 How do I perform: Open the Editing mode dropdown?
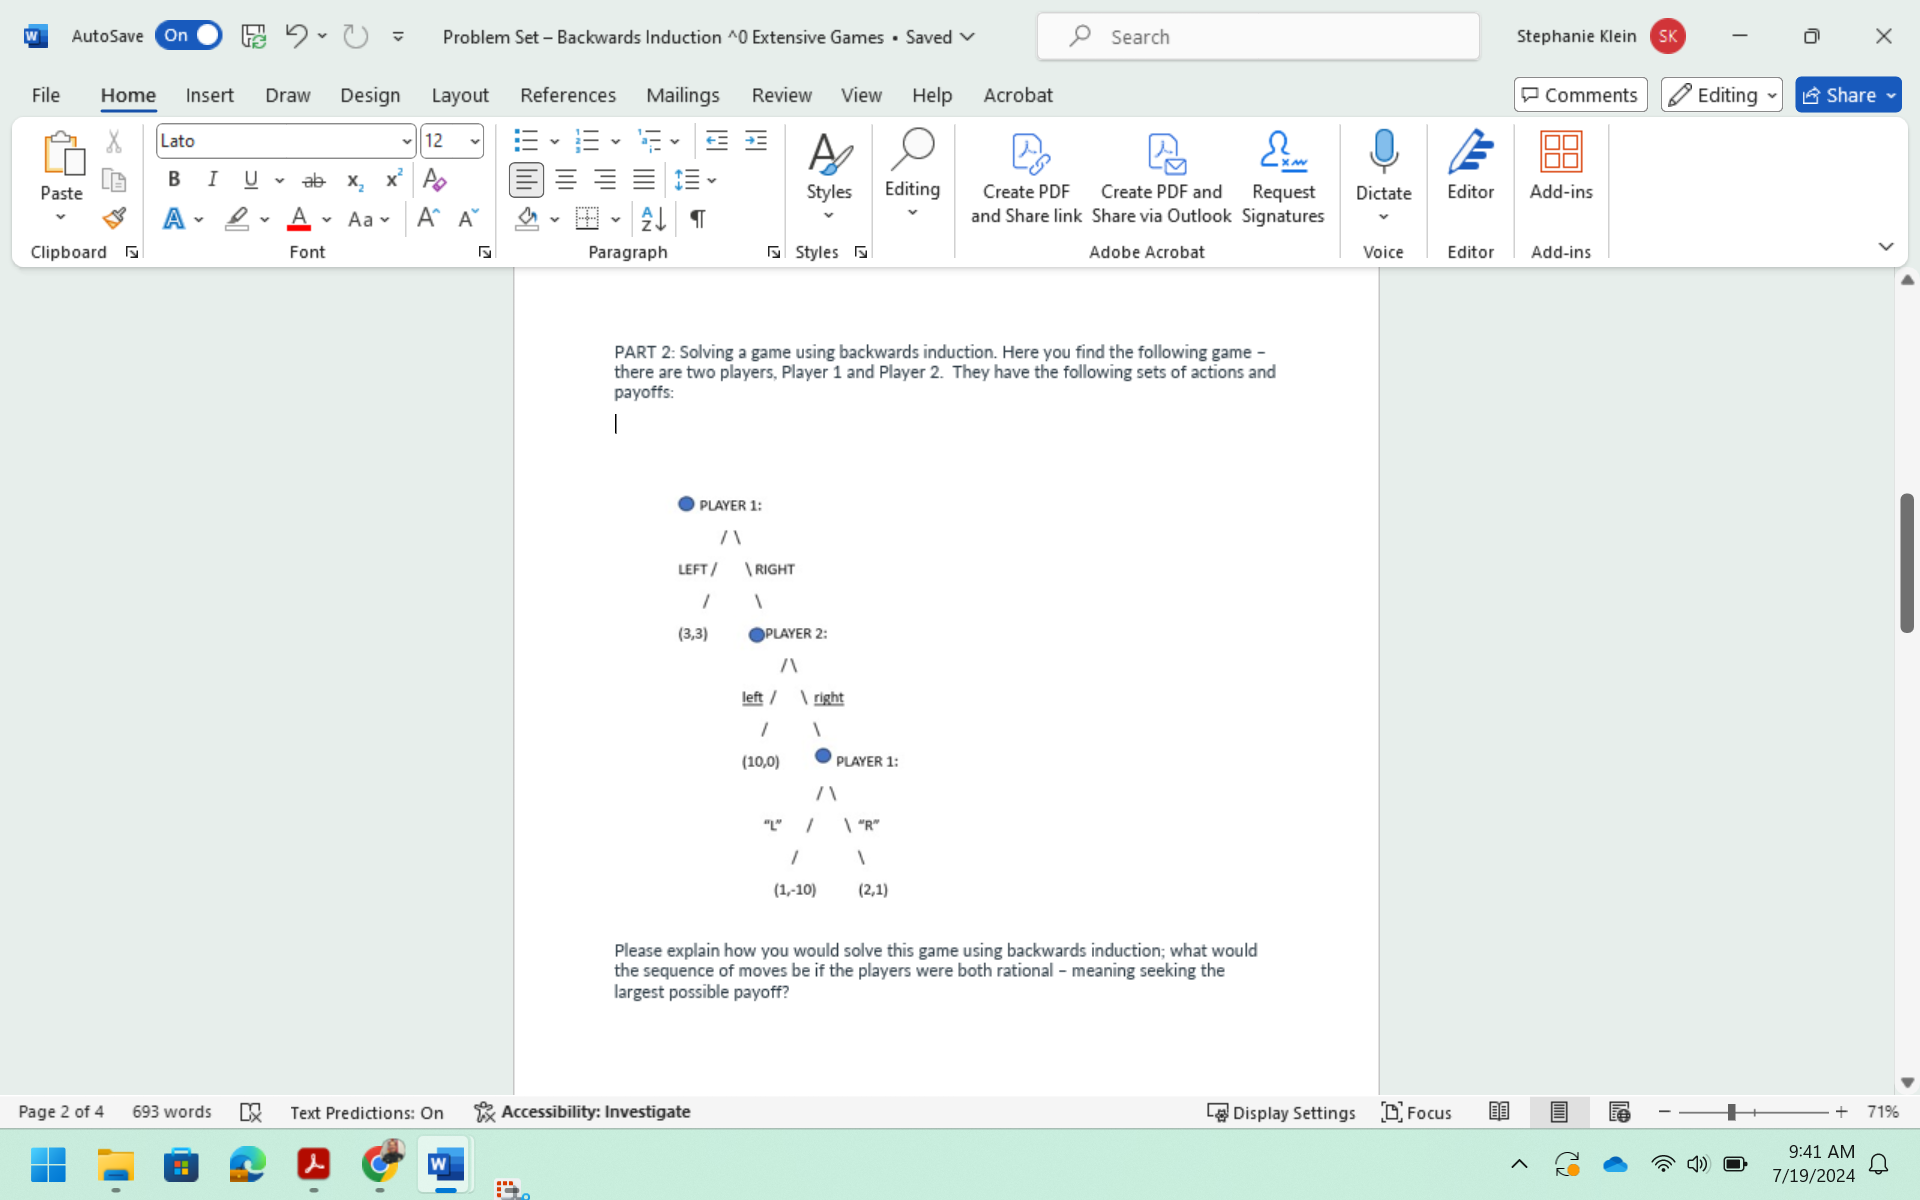tap(1721, 95)
